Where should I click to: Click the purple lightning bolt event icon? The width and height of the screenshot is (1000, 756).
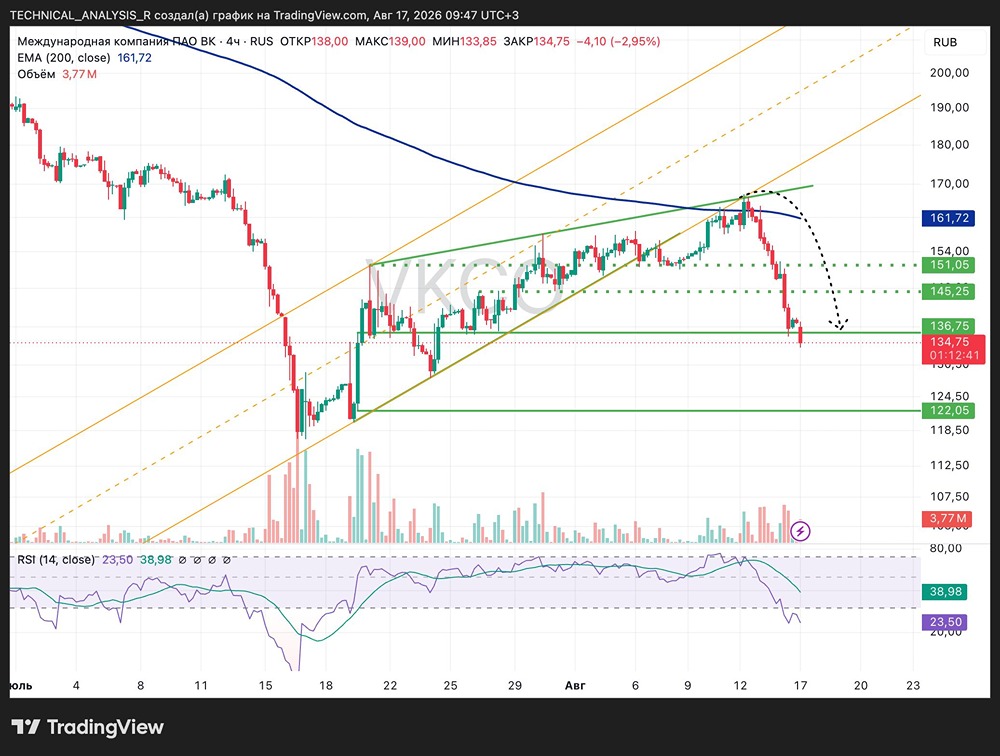tap(800, 531)
